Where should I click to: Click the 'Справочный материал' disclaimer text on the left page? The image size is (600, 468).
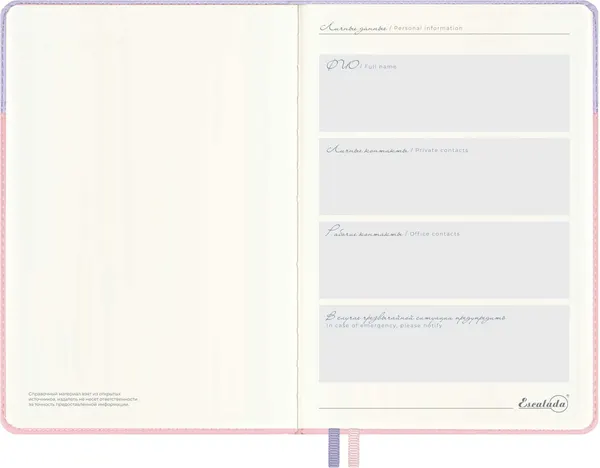[x=83, y=399]
